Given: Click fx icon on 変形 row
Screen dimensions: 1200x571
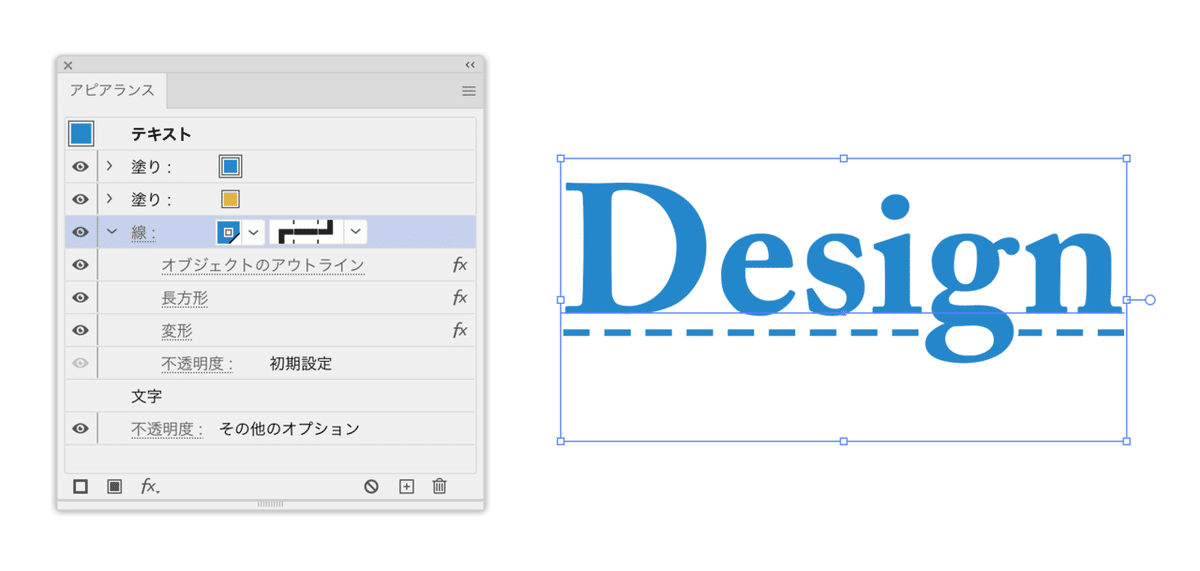Looking at the screenshot, I should click(460, 330).
